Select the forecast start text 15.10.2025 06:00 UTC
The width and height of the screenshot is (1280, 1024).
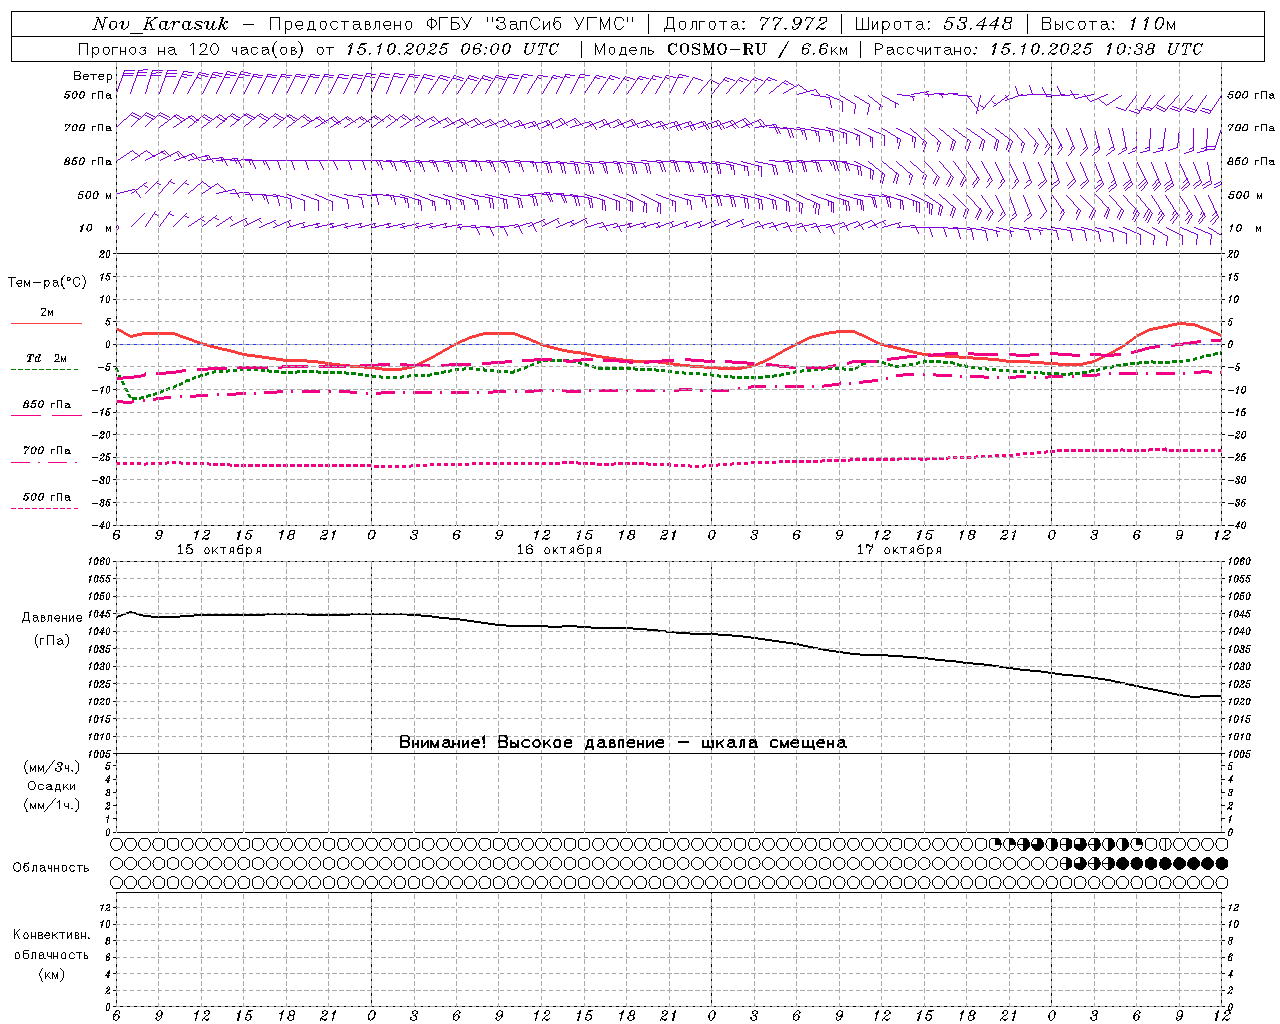pos(452,49)
